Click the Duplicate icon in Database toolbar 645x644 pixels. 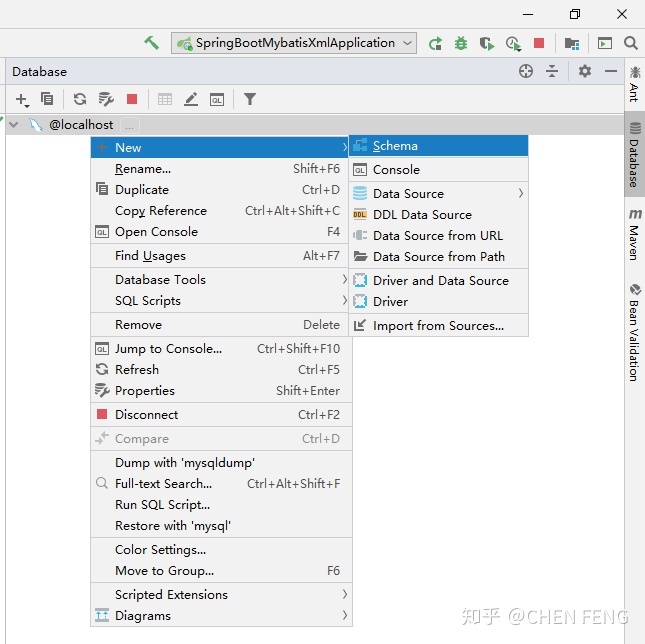click(x=46, y=99)
